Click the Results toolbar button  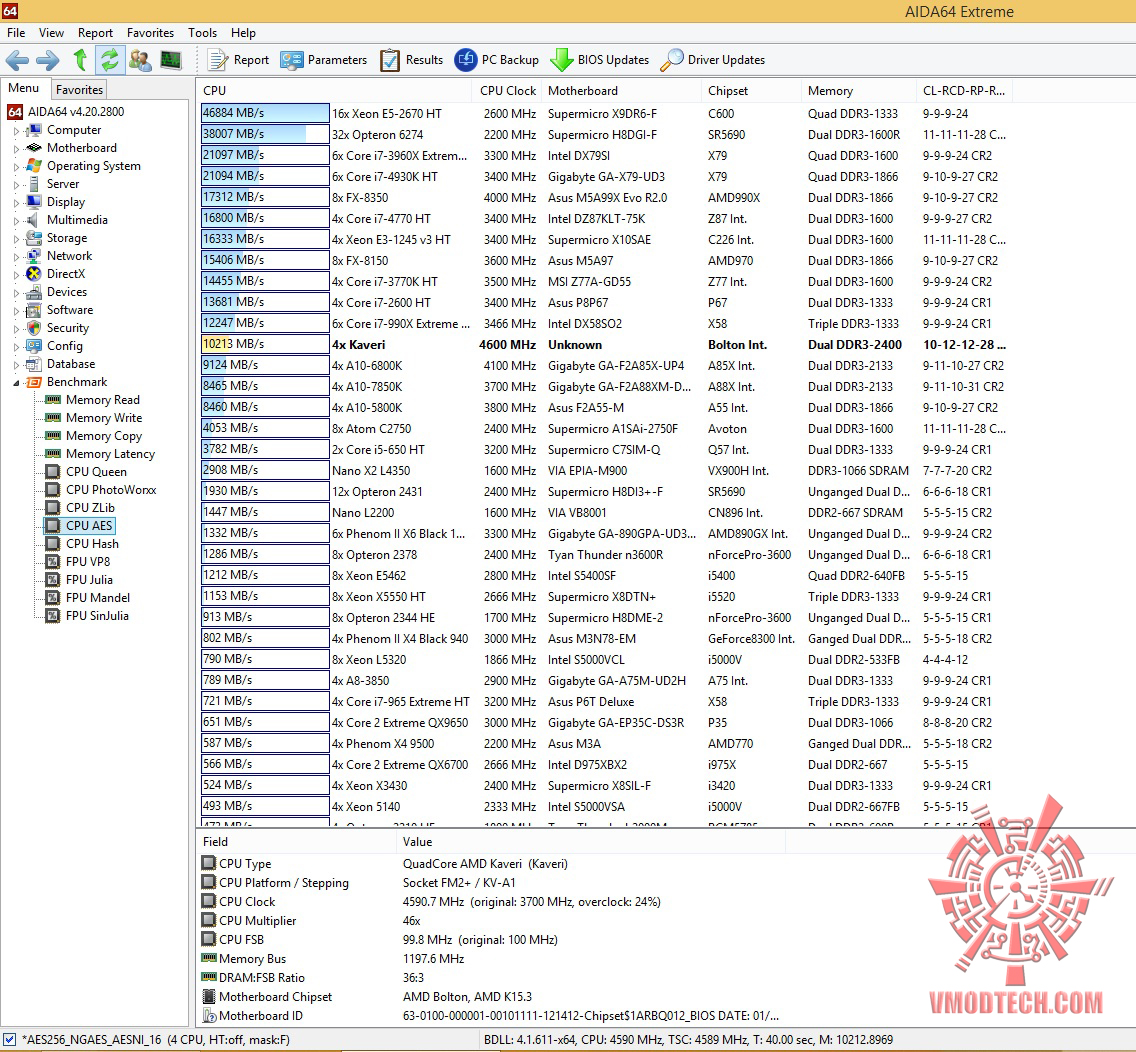click(x=412, y=60)
